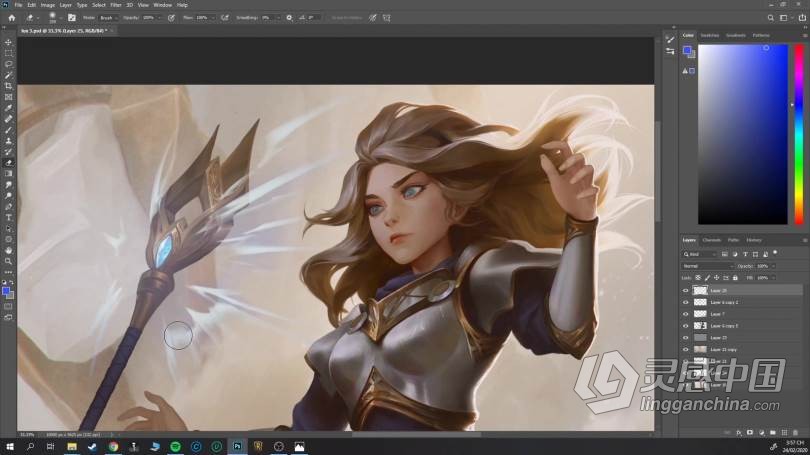Open the Image menu
The image size is (810, 455).
47,5
